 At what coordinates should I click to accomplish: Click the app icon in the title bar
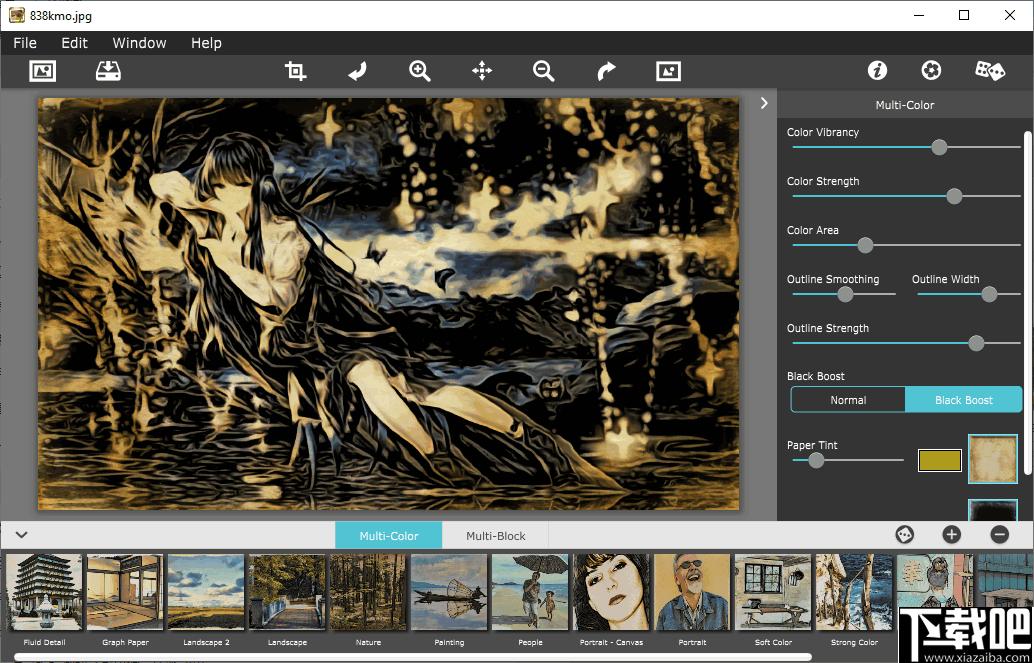point(16,15)
